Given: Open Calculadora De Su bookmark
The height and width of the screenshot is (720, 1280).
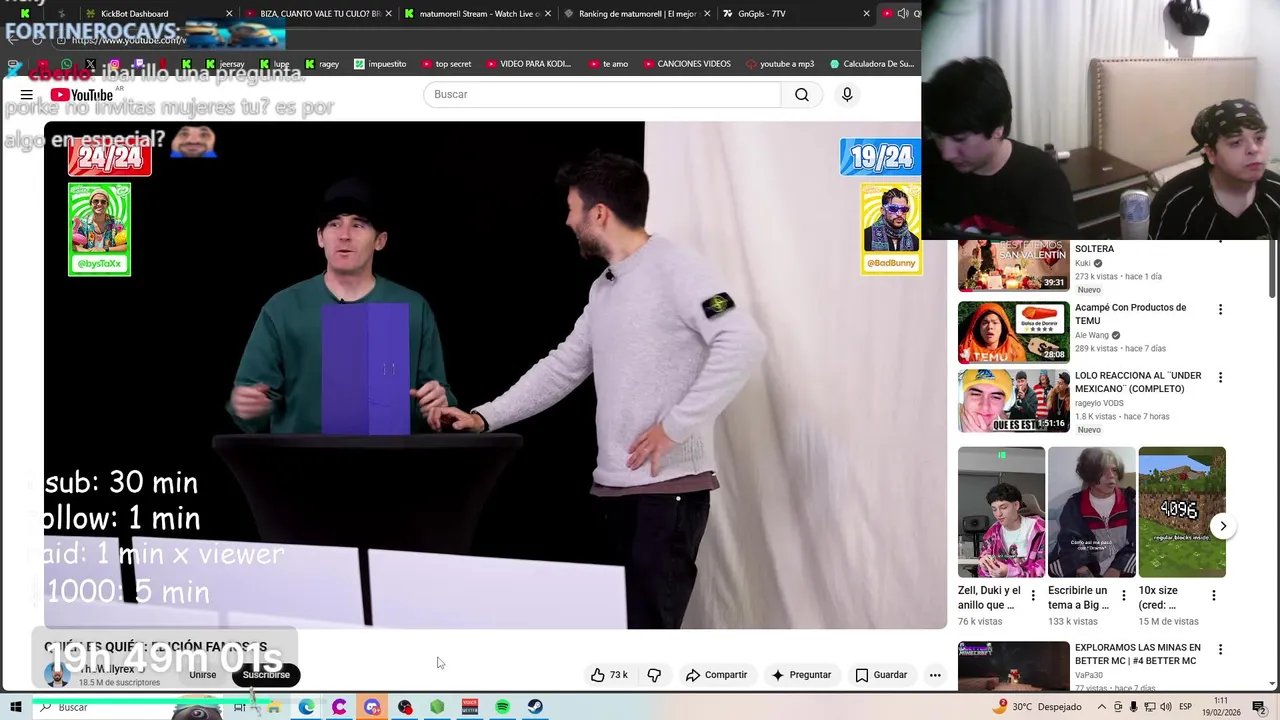Looking at the screenshot, I should (871, 64).
